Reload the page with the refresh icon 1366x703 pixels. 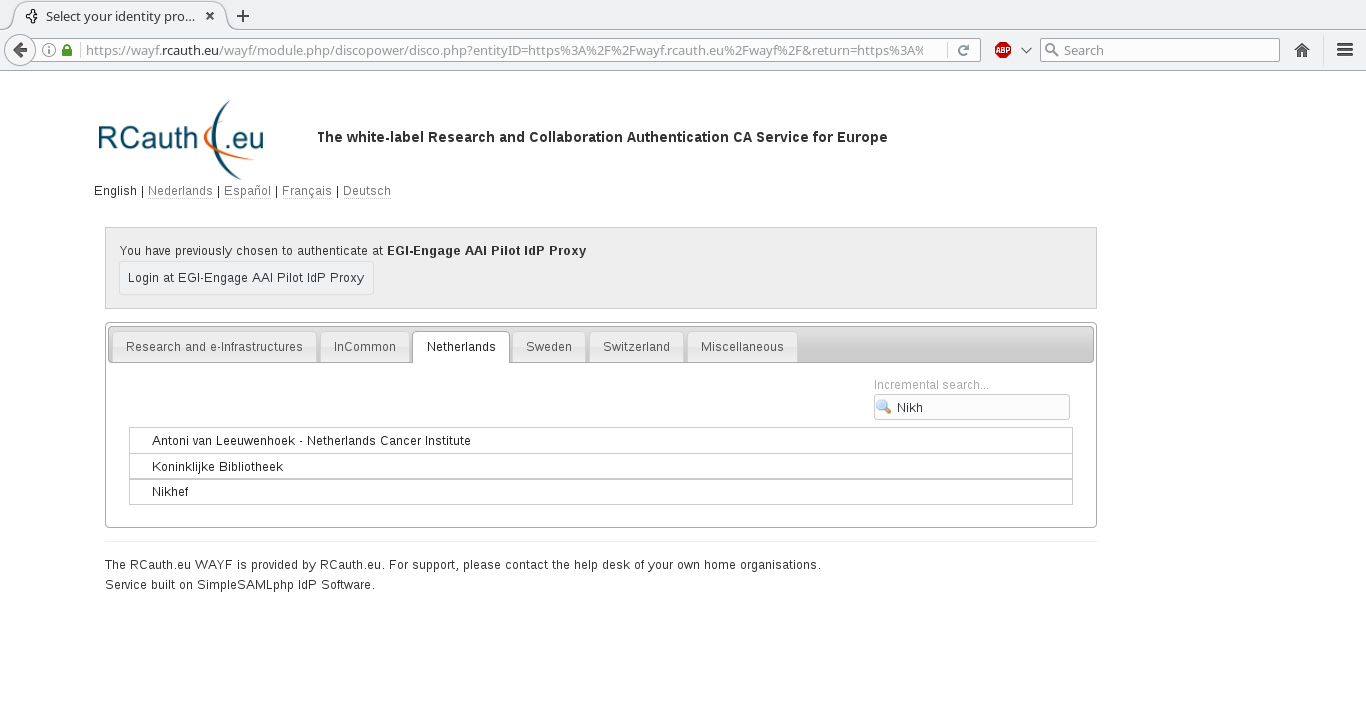pos(963,50)
